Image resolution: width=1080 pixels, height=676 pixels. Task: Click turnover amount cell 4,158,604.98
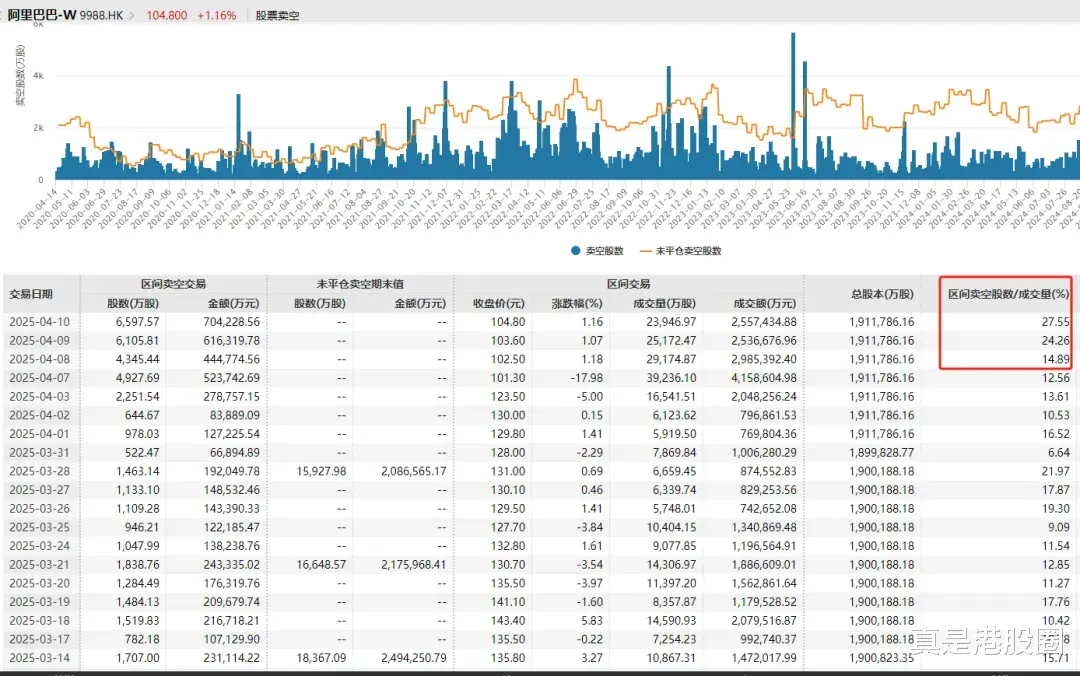point(764,378)
